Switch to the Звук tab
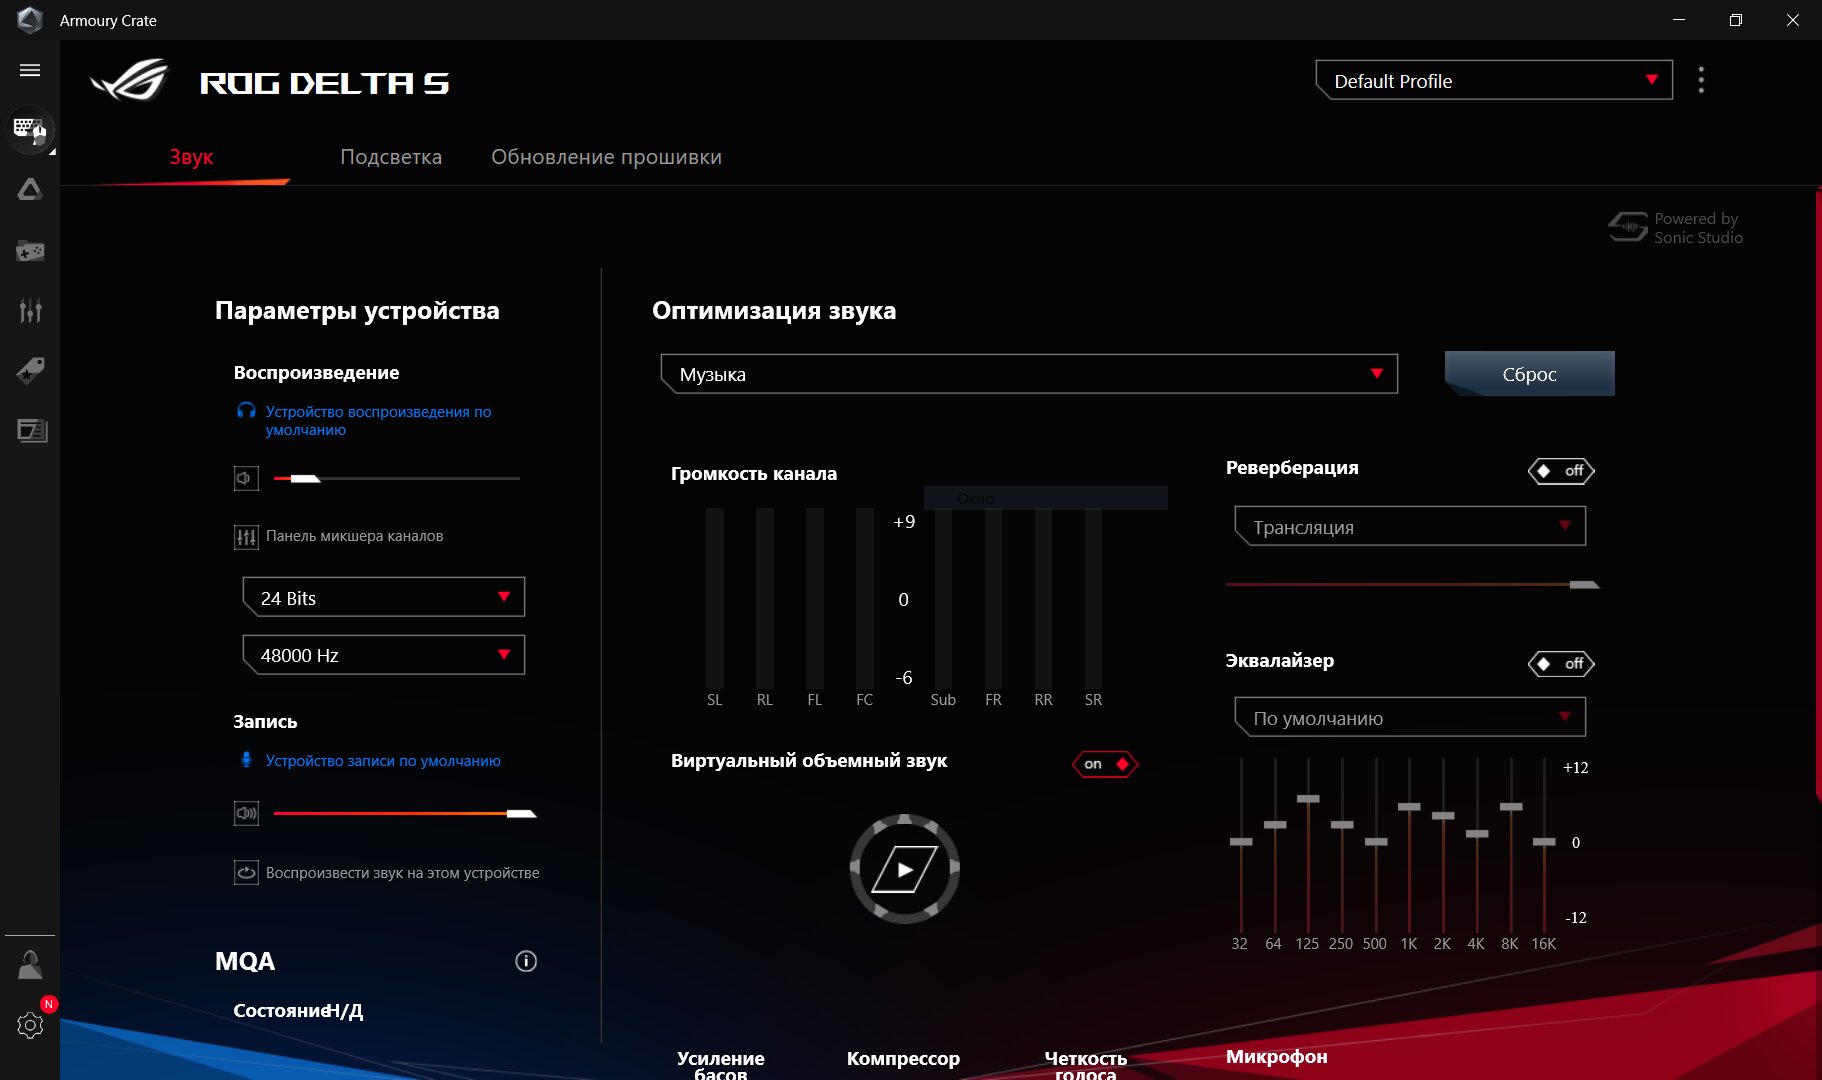The height and width of the screenshot is (1080, 1822). (x=191, y=157)
